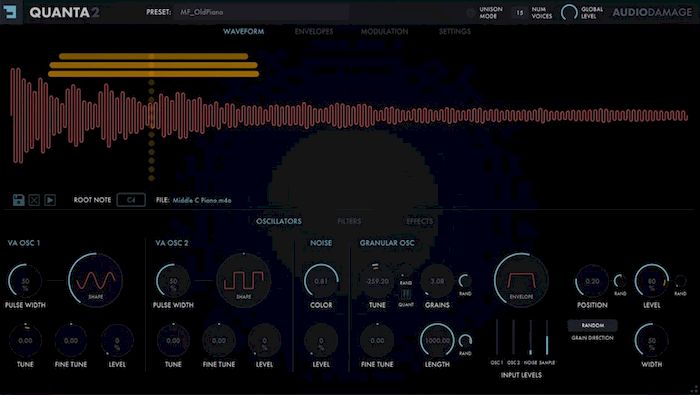Click the granular Envelope shape dial
Screen dimensions: 700x395
point(521,280)
